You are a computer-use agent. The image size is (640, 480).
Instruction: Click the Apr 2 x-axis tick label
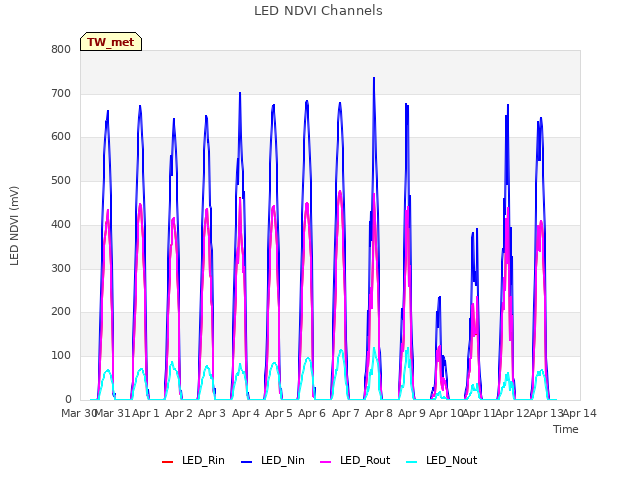(x=179, y=413)
